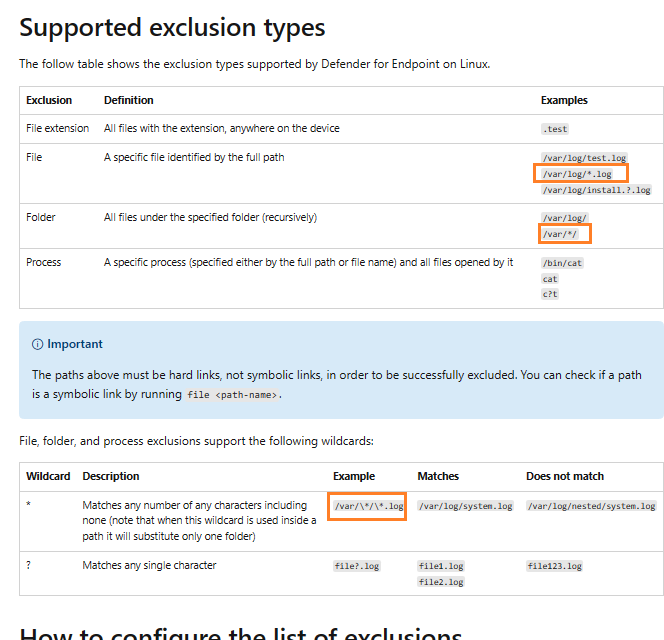Click 'A specific file identified by the full path'
Image resolution: width=664 pixels, height=640 pixels.
[x=194, y=157]
